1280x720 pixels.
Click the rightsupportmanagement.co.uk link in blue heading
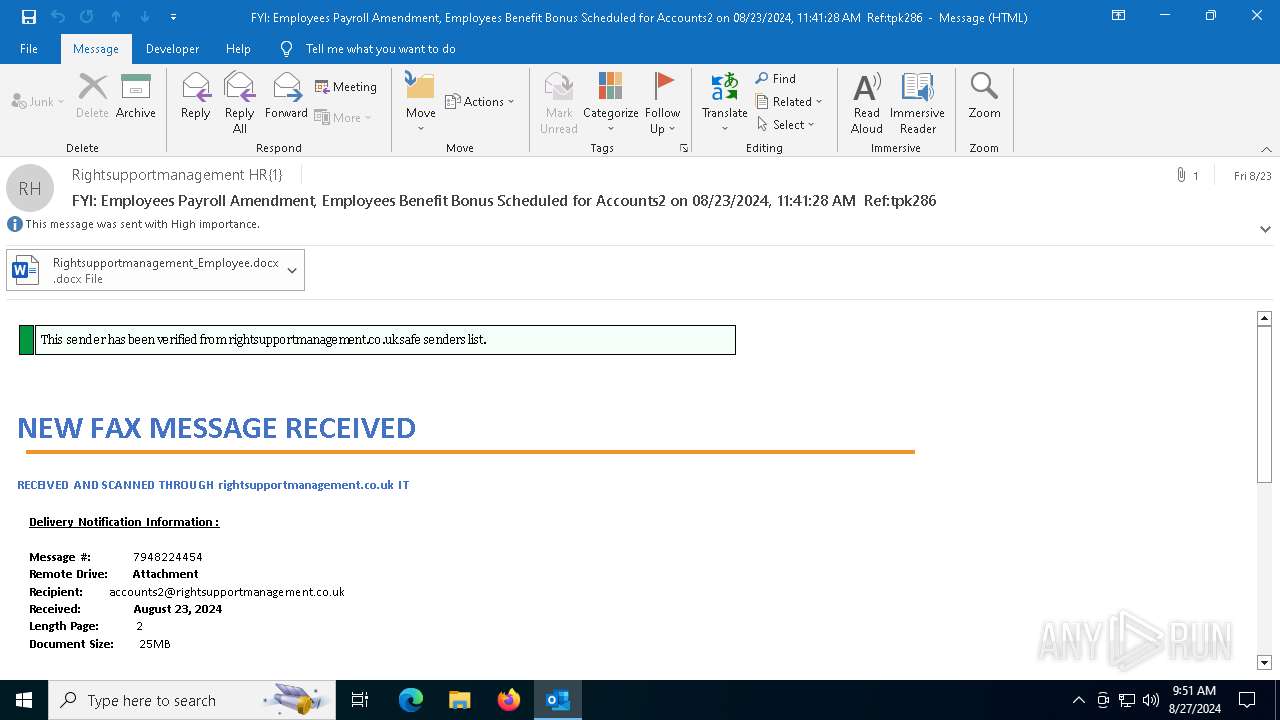[306, 485]
